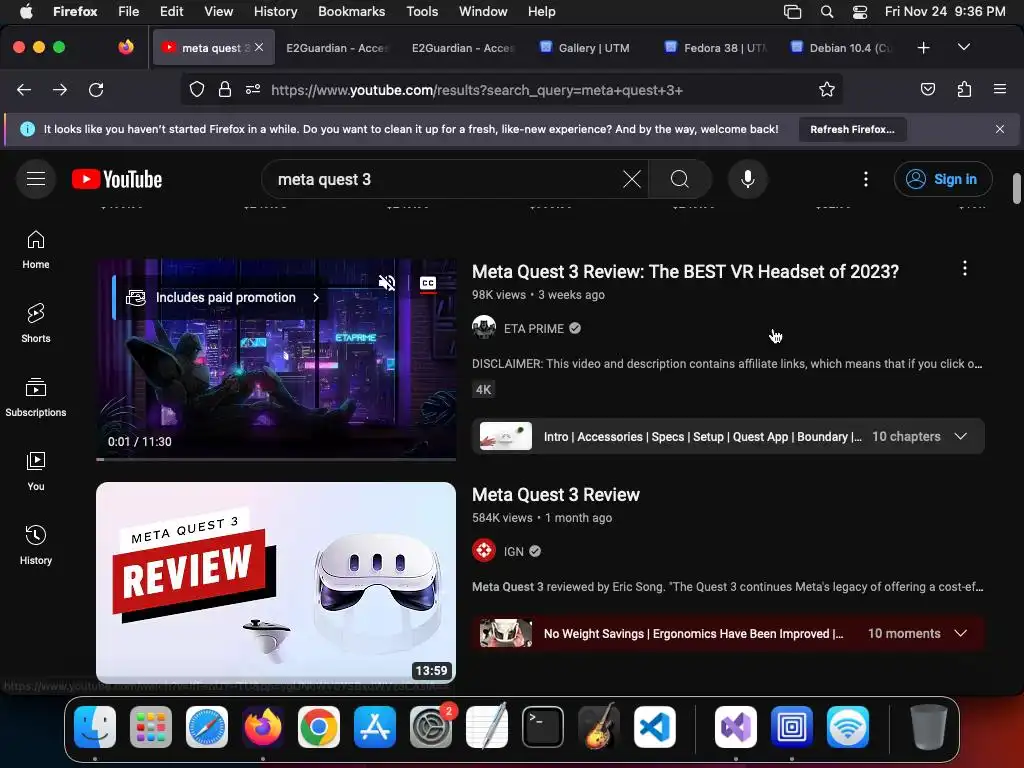Open Visual Studio Code from Dock

click(x=654, y=727)
